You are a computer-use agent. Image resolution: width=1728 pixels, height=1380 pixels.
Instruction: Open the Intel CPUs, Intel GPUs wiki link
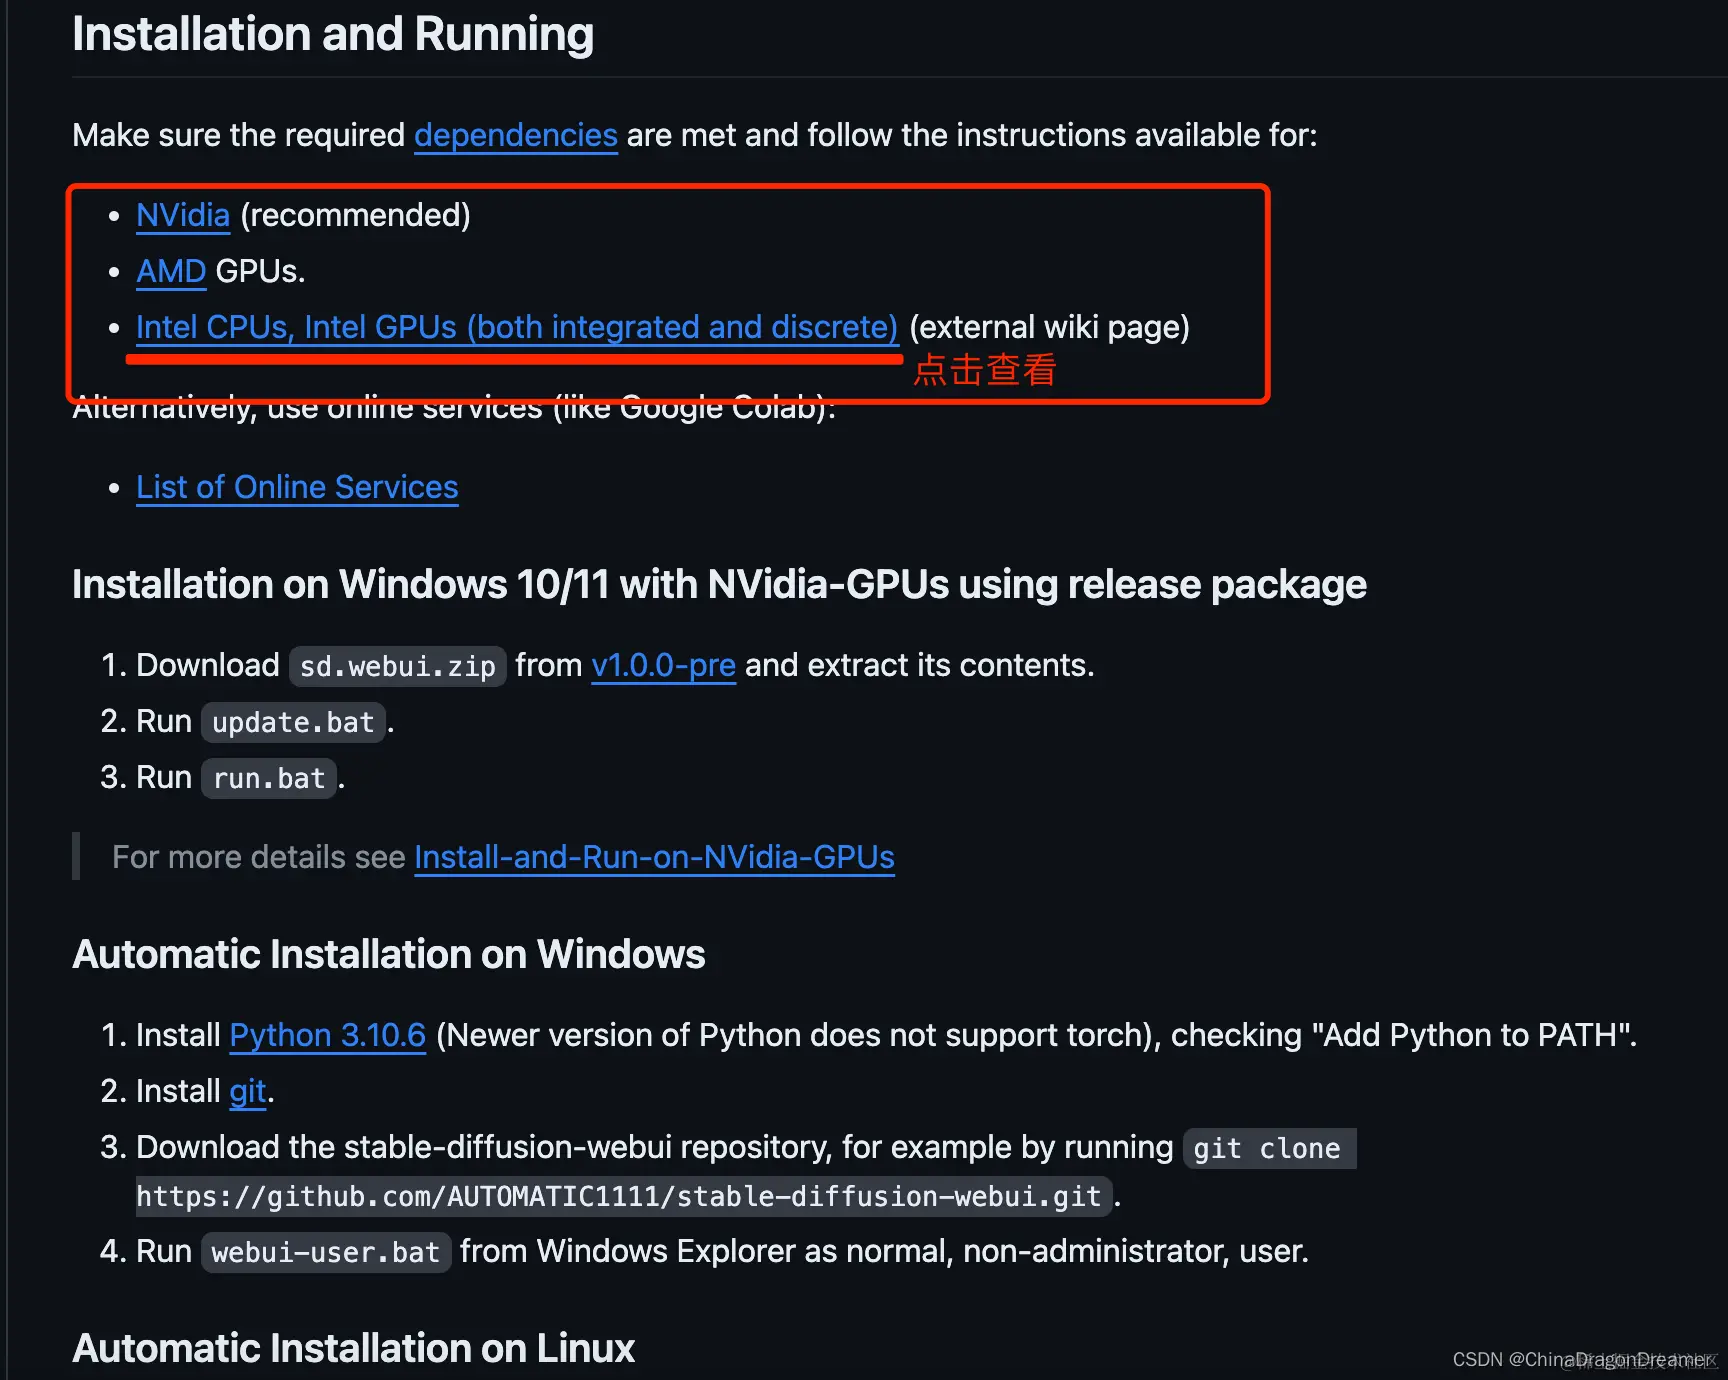point(517,327)
